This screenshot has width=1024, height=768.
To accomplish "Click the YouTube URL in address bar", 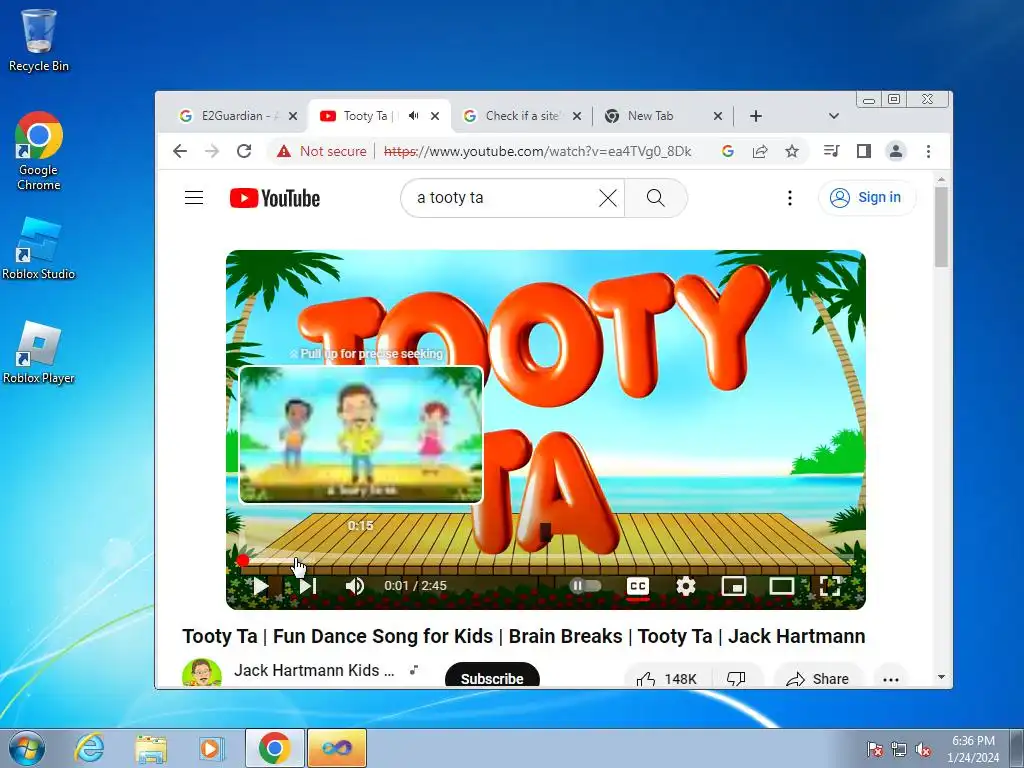I will click(537, 152).
